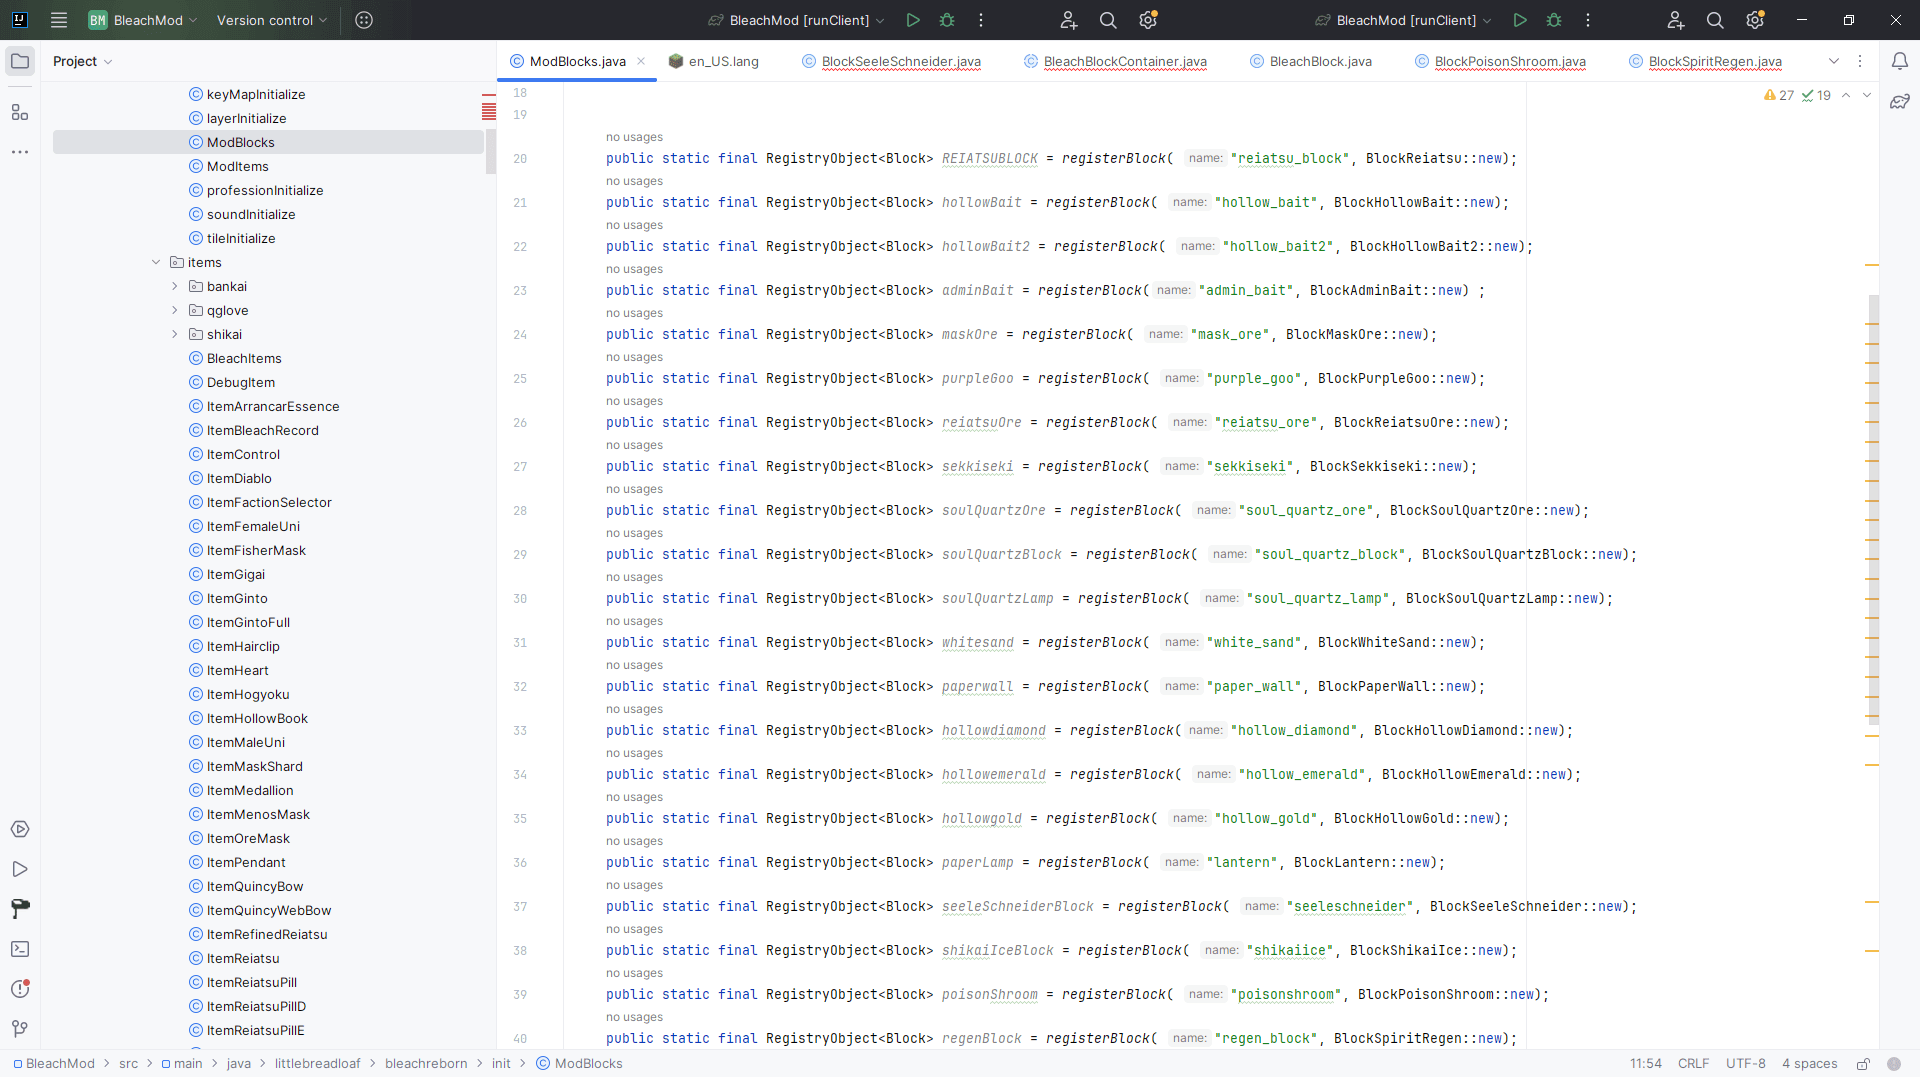Switch to BleachBlock.java tab
1920x1077 pixels.
[x=1311, y=61]
